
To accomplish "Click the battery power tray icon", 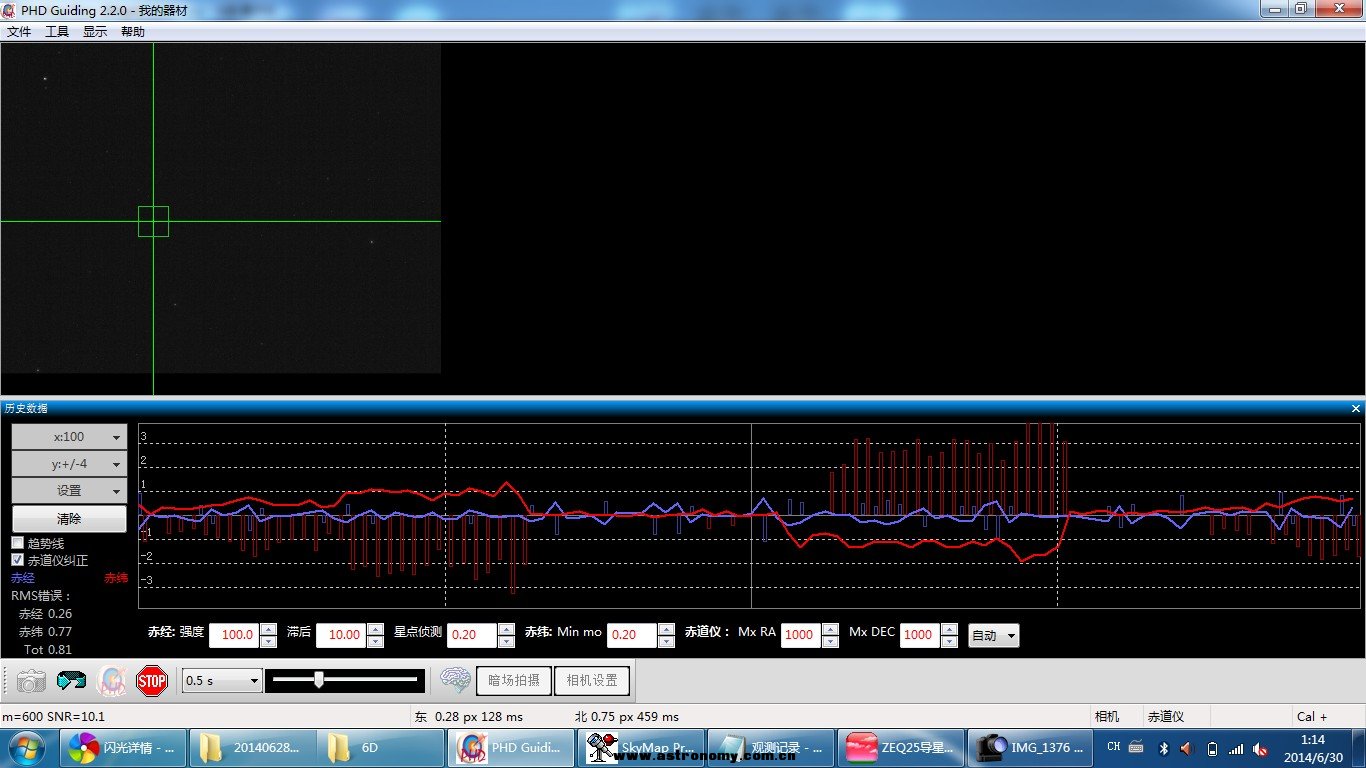I will 1212,748.
